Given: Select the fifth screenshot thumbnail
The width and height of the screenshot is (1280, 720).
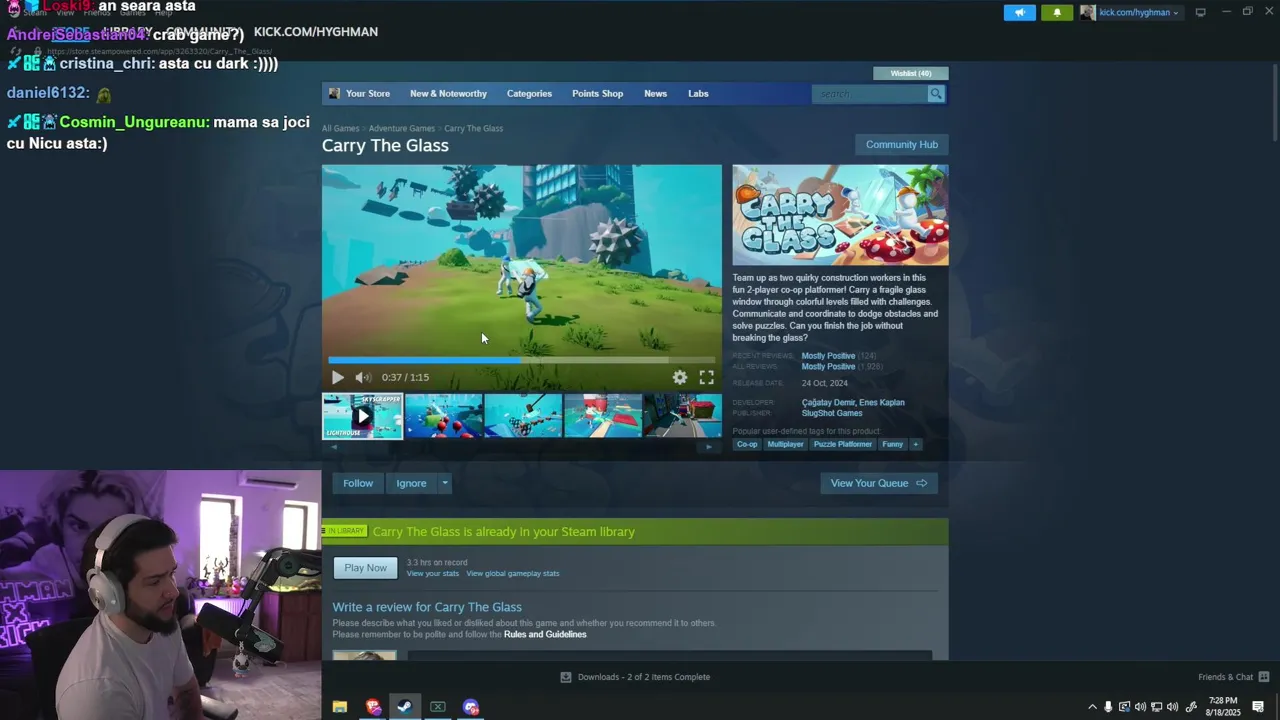Looking at the screenshot, I should 683,416.
